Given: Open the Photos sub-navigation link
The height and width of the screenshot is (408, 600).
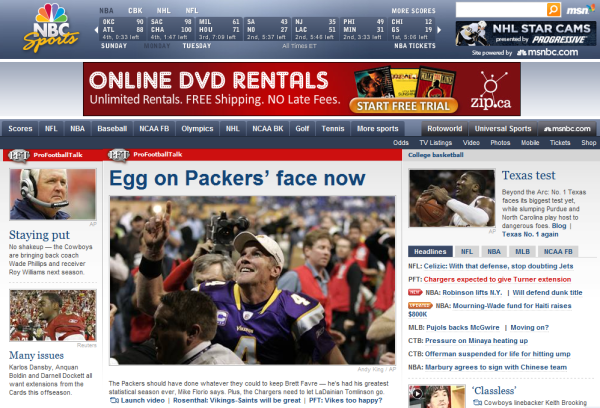Looking at the screenshot, I should [500, 143].
